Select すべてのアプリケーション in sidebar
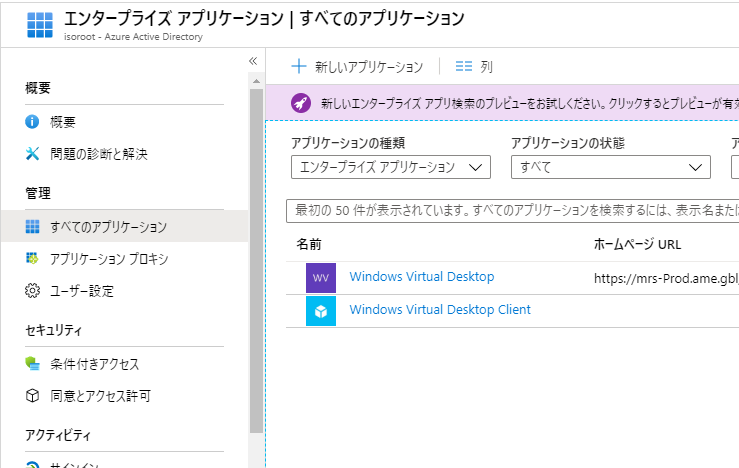 [x=124, y=227]
